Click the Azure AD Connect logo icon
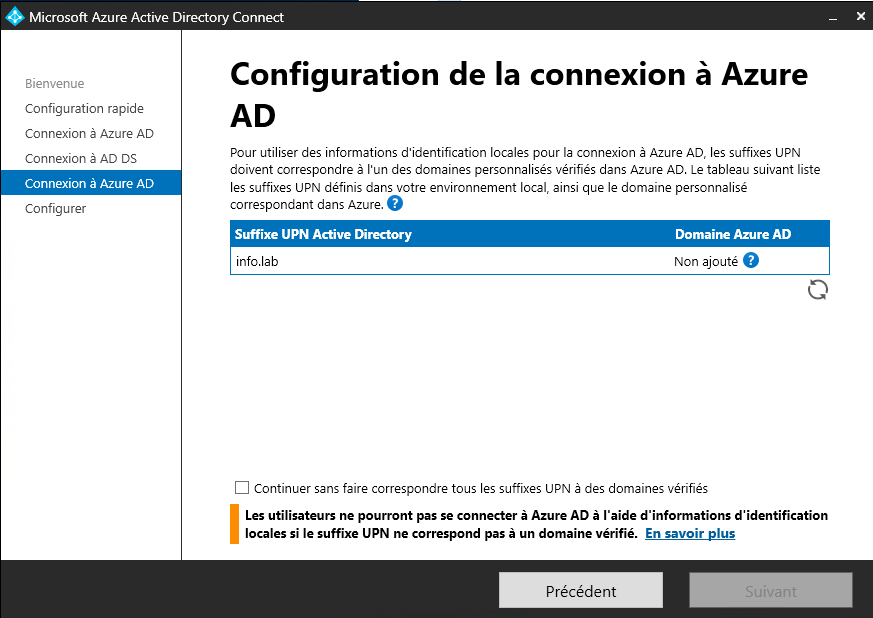 click(14, 17)
